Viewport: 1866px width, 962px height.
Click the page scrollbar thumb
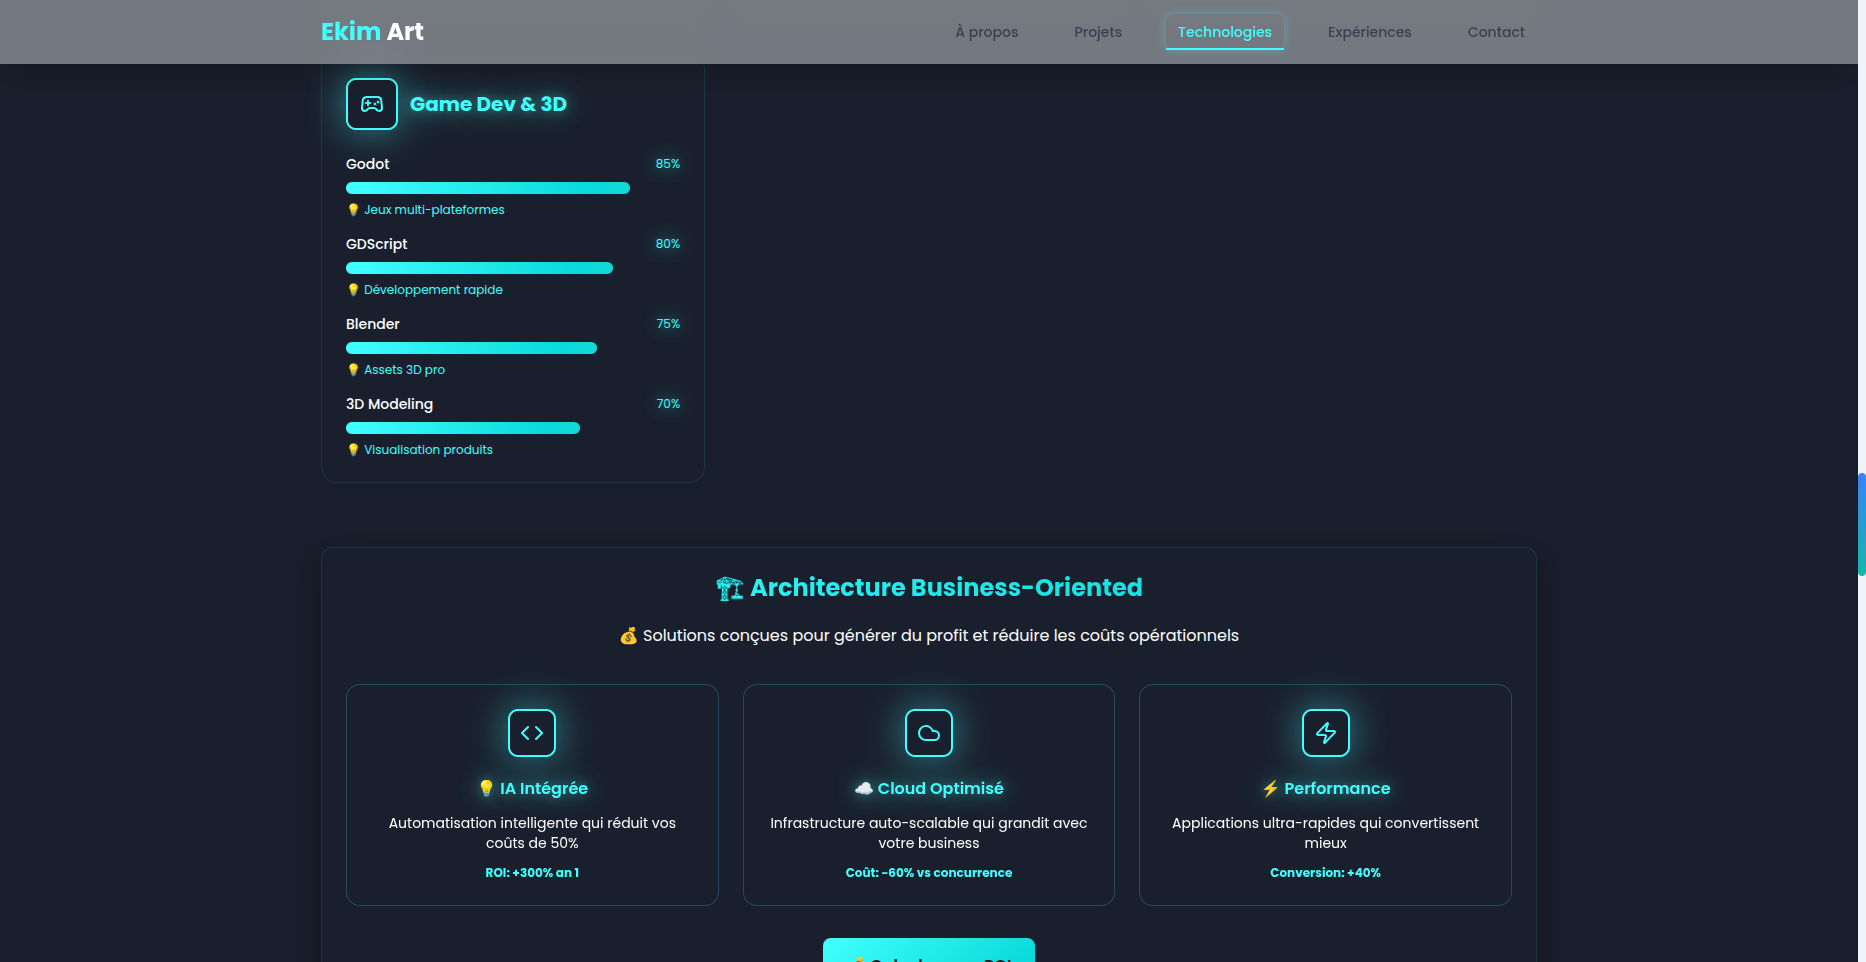pos(1861,524)
